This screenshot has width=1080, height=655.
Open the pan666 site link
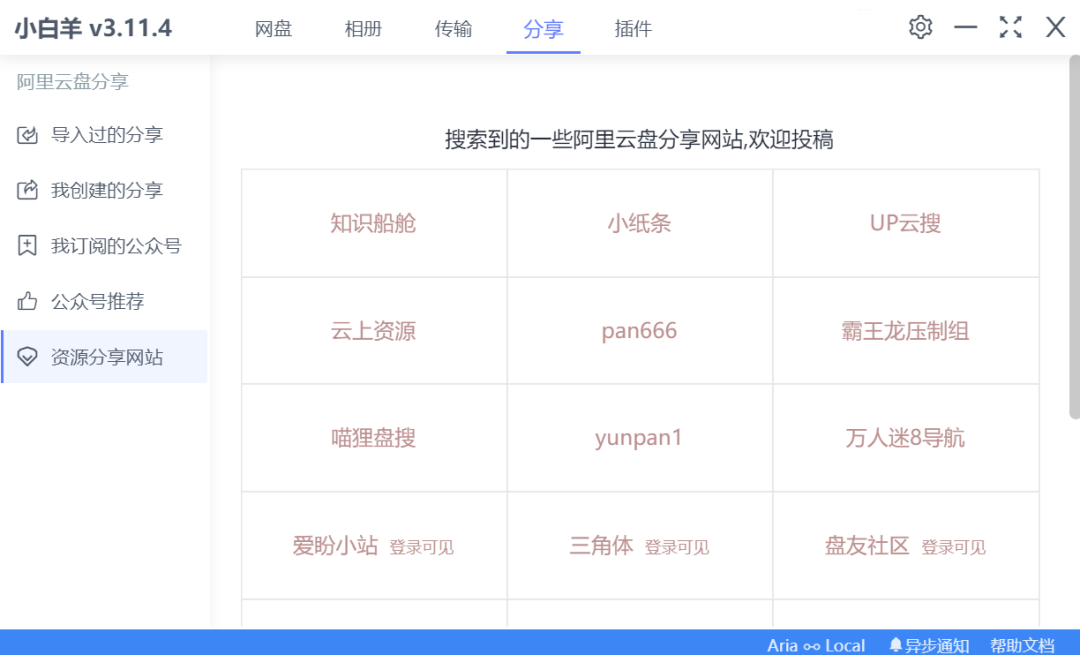pos(639,331)
